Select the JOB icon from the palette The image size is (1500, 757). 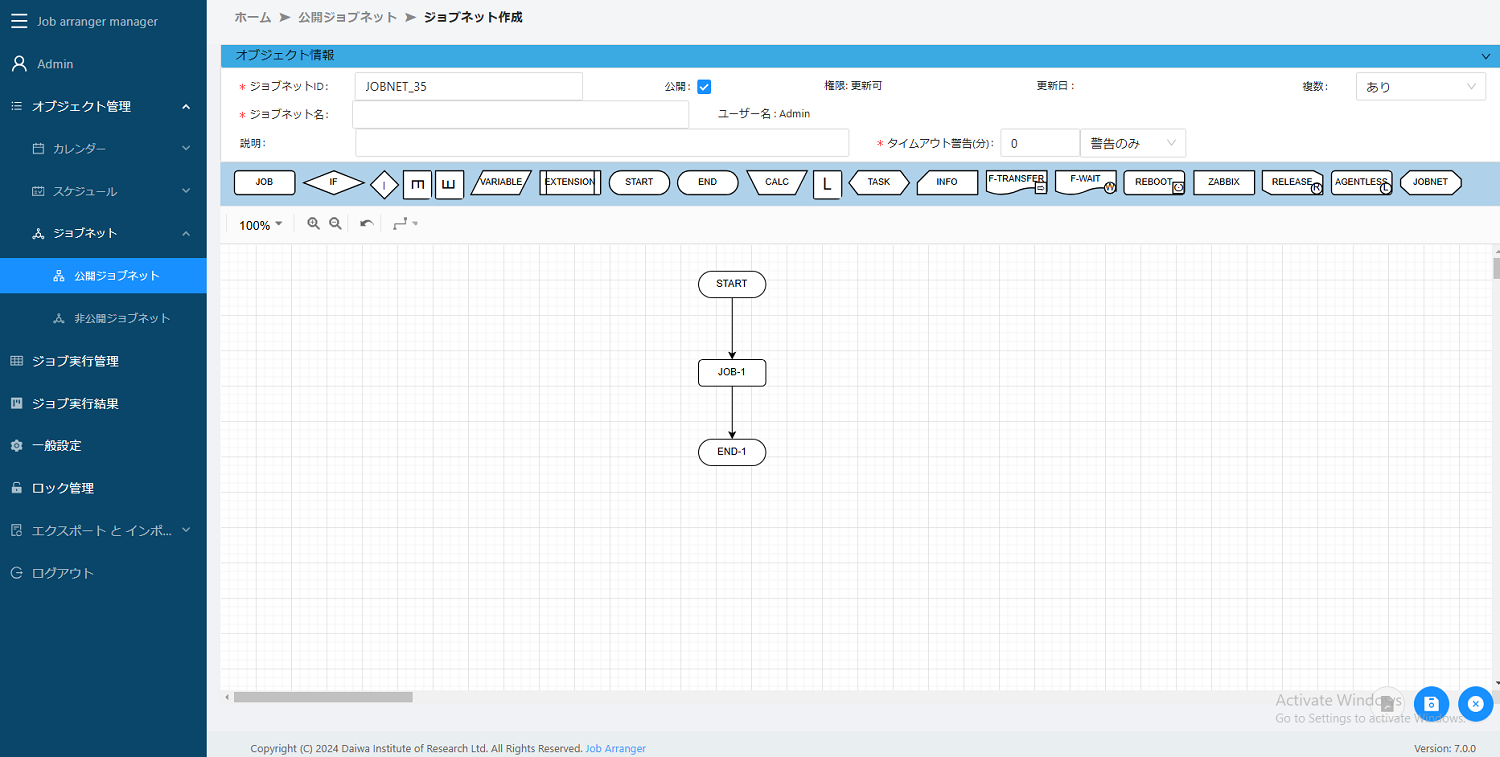264,182
